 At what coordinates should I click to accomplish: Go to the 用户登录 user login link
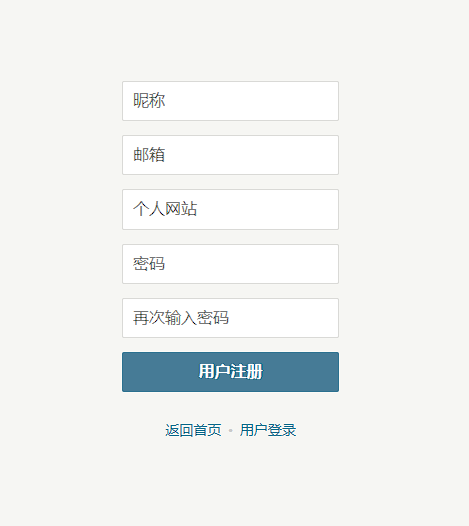(x=268, y=430)
